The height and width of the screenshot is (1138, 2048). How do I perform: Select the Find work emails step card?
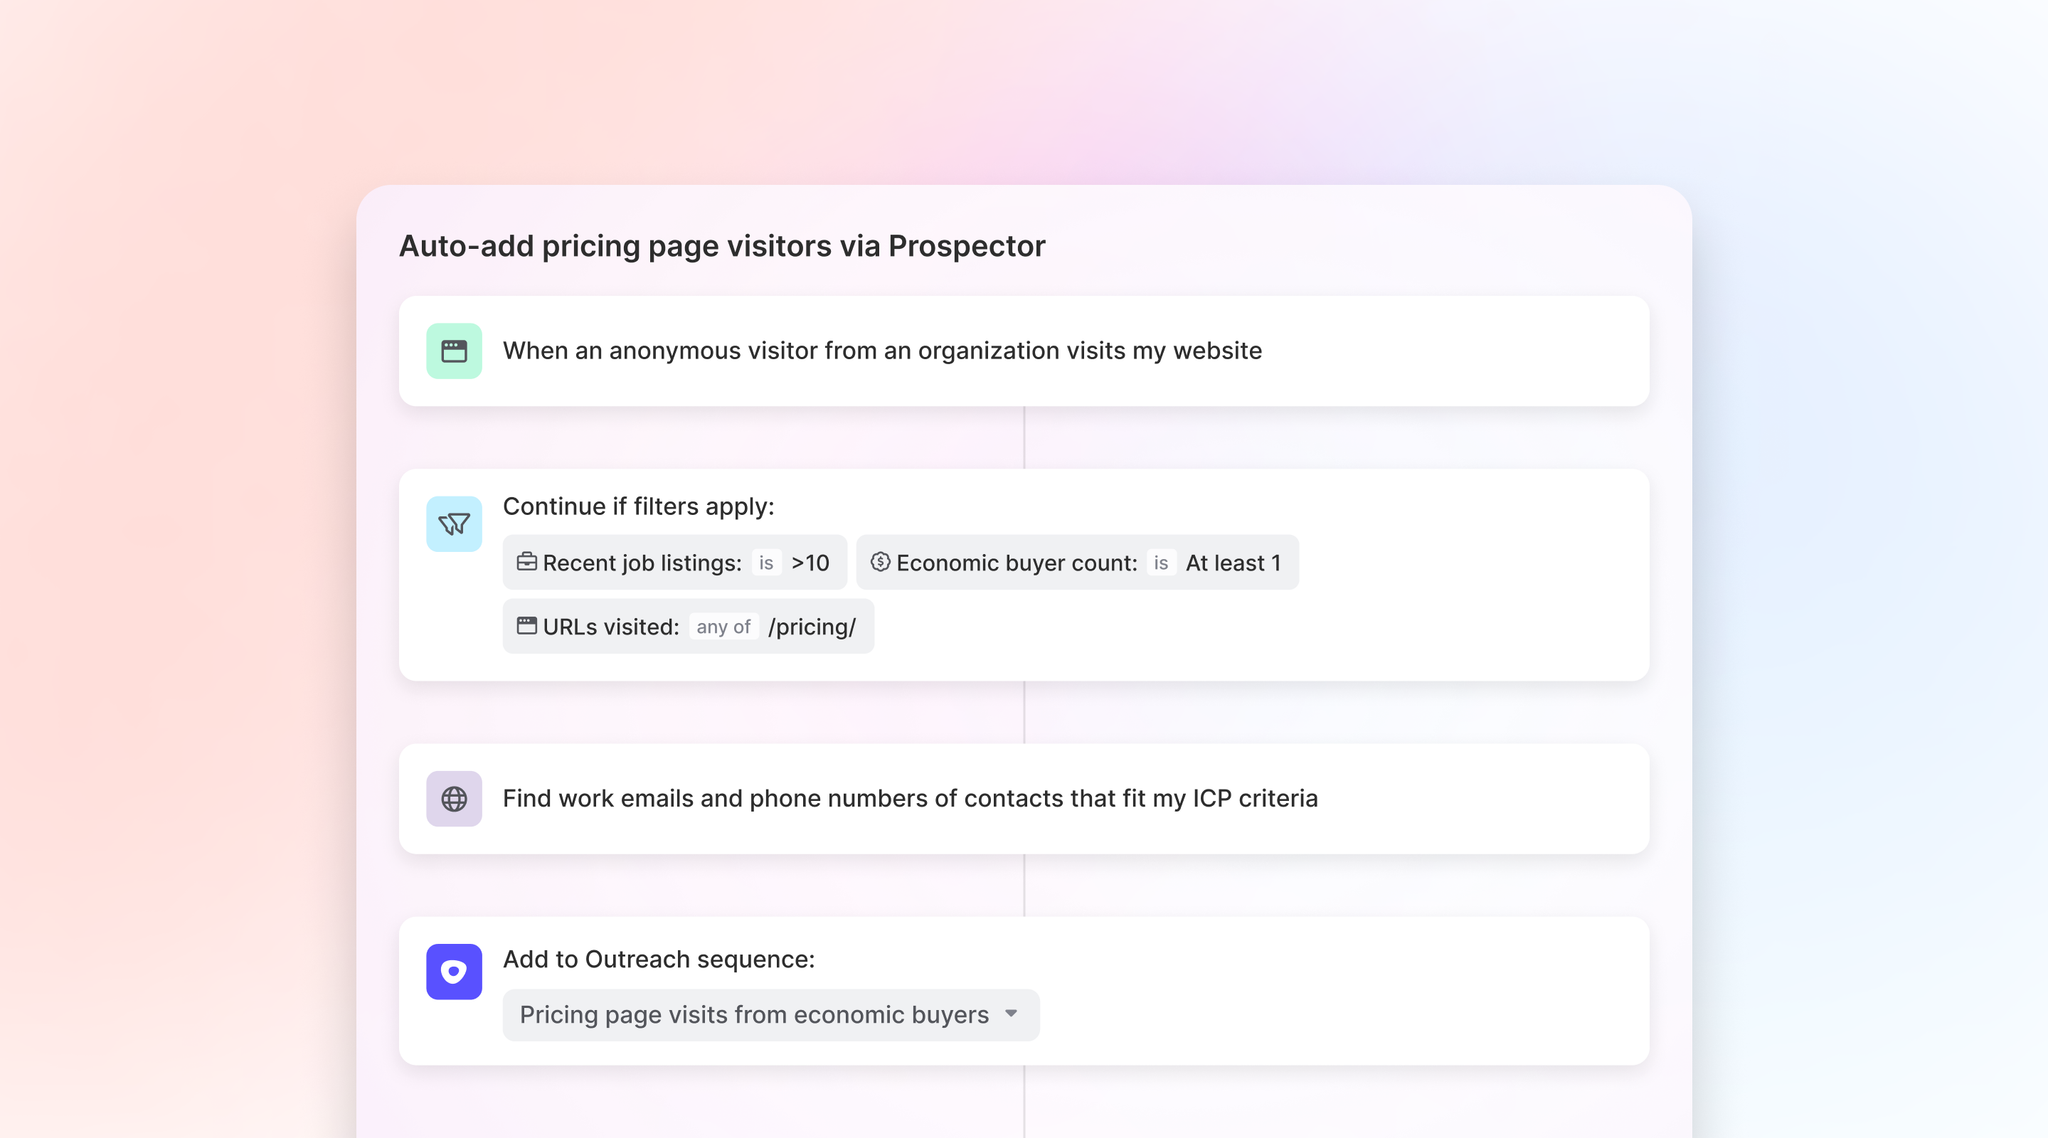click(x=910, y=799)
